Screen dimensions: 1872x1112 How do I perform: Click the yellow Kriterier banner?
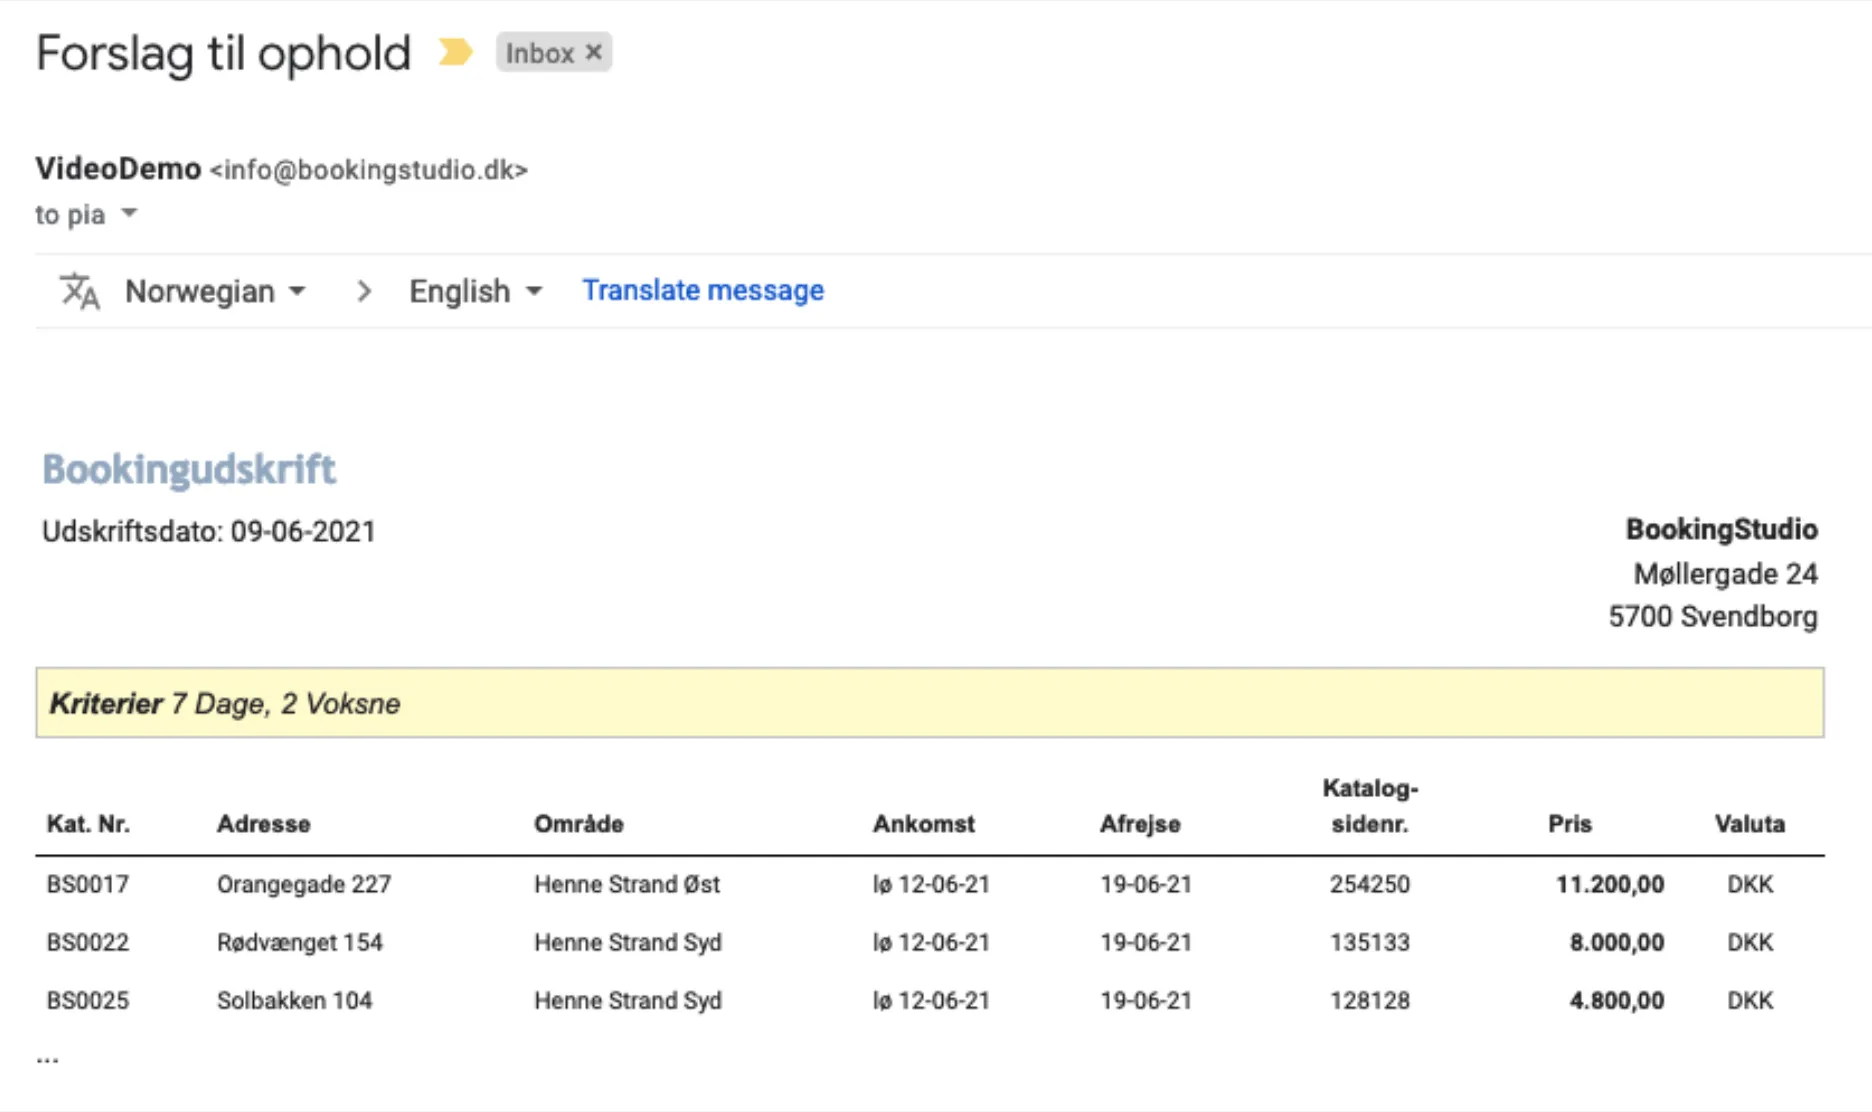929,703
